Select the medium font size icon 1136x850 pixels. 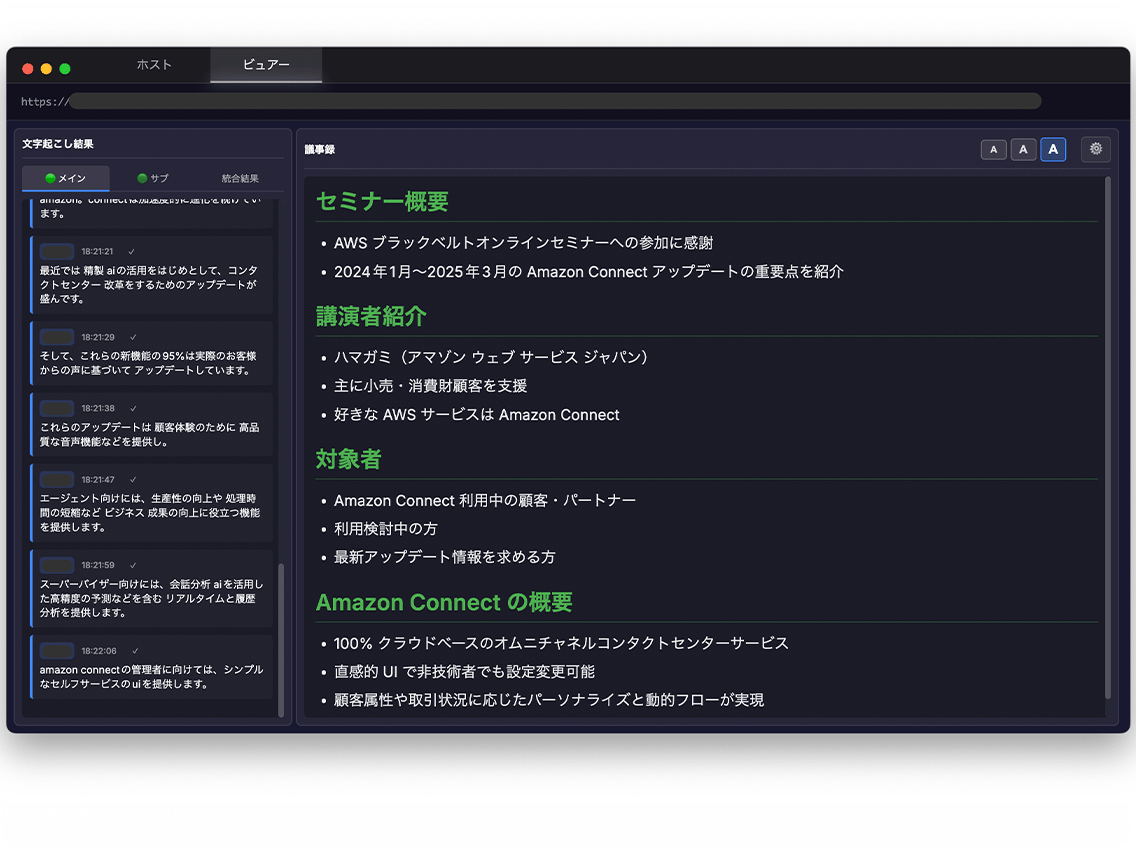(1023, 149)
